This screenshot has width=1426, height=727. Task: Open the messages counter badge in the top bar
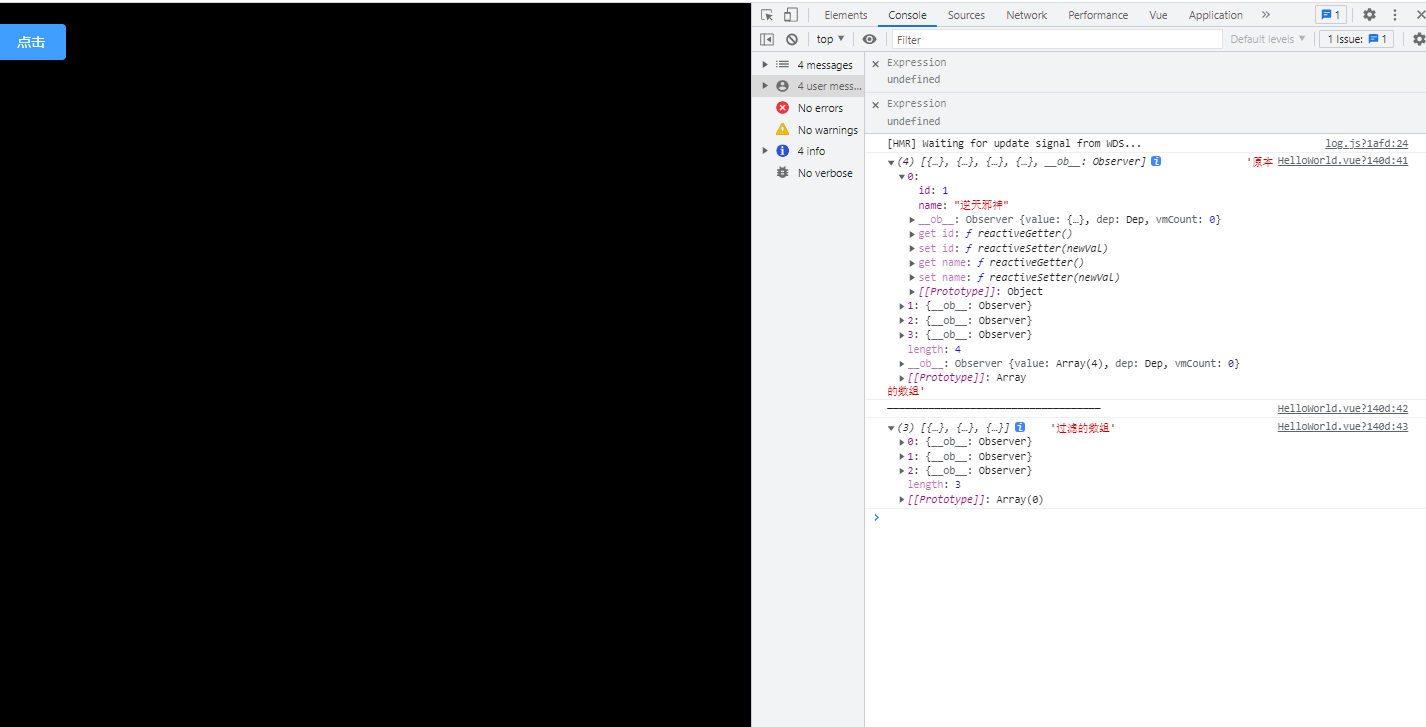click(x=1330, y=15)
